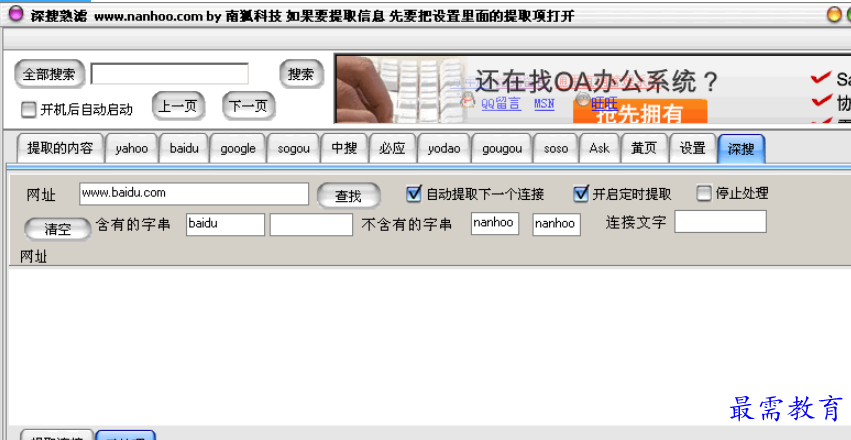Viewport: 851px width, 440px height.
Task: Click the 含有的字串 field containing baidu
Action: (225, 225)
